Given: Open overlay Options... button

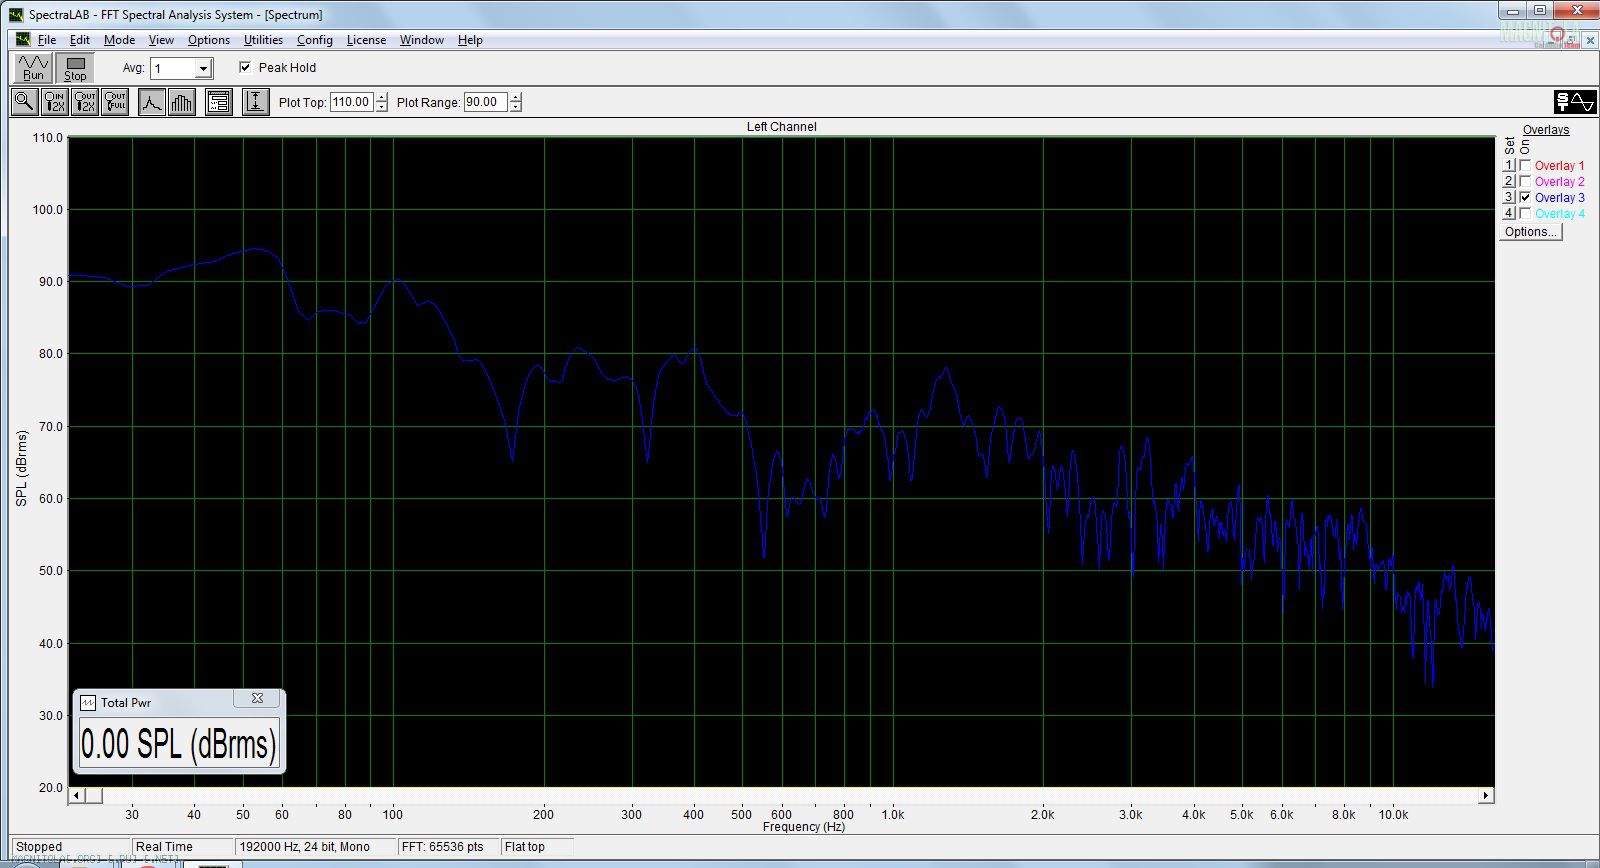Looking at the screenshot, I should coord(1530,232).
